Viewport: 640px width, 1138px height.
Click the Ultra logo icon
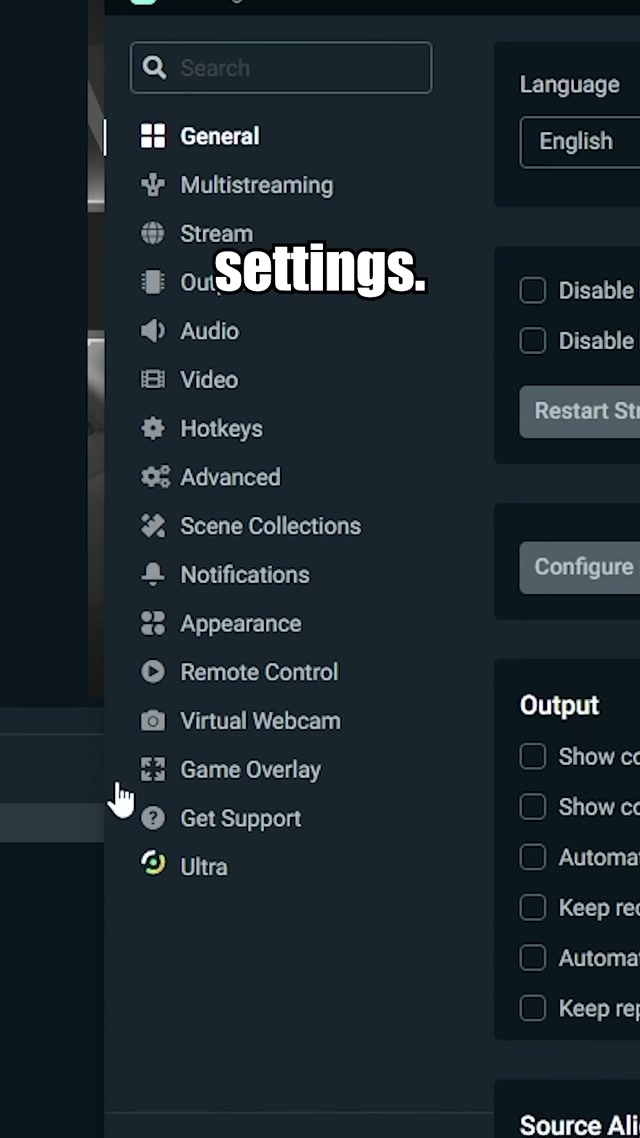(153, 865)
